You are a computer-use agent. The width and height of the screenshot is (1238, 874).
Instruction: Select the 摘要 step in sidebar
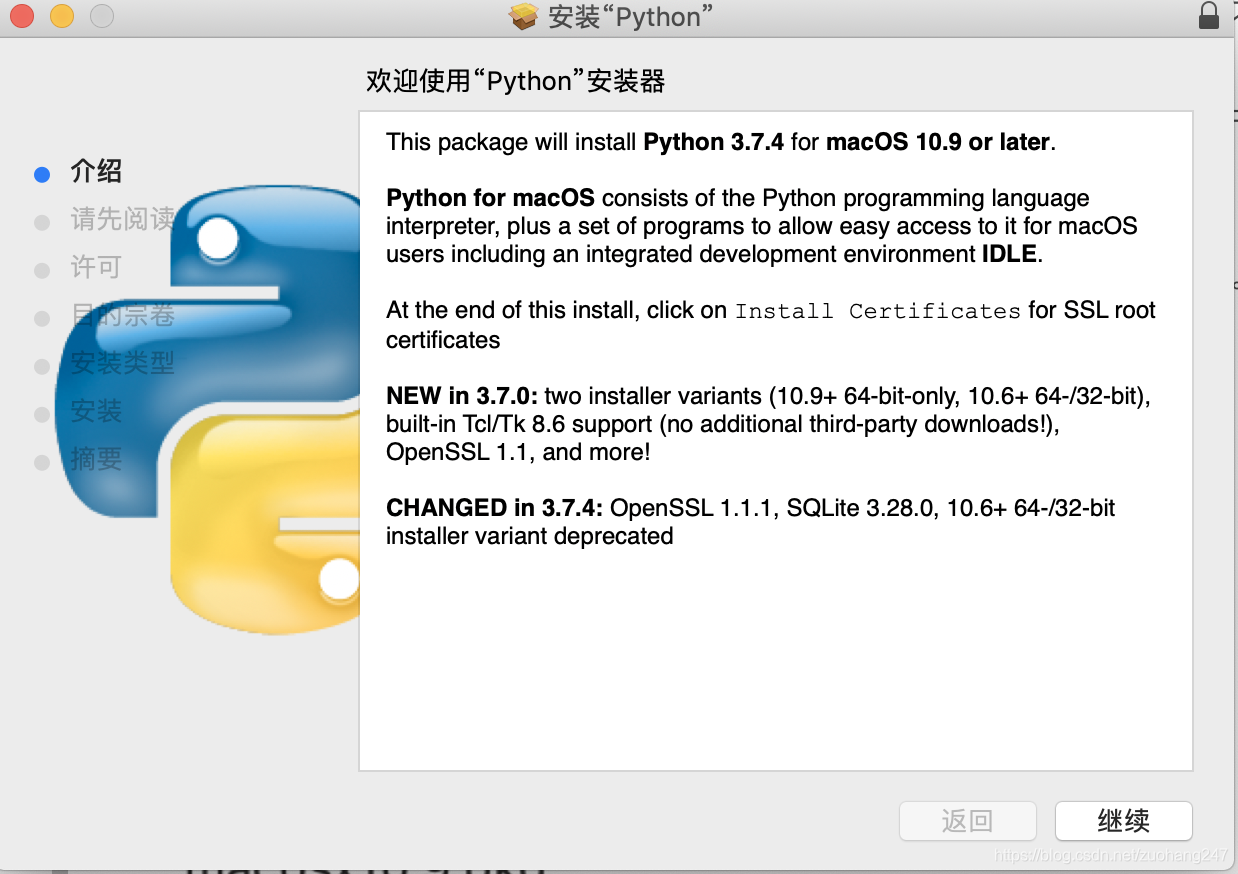97,459
